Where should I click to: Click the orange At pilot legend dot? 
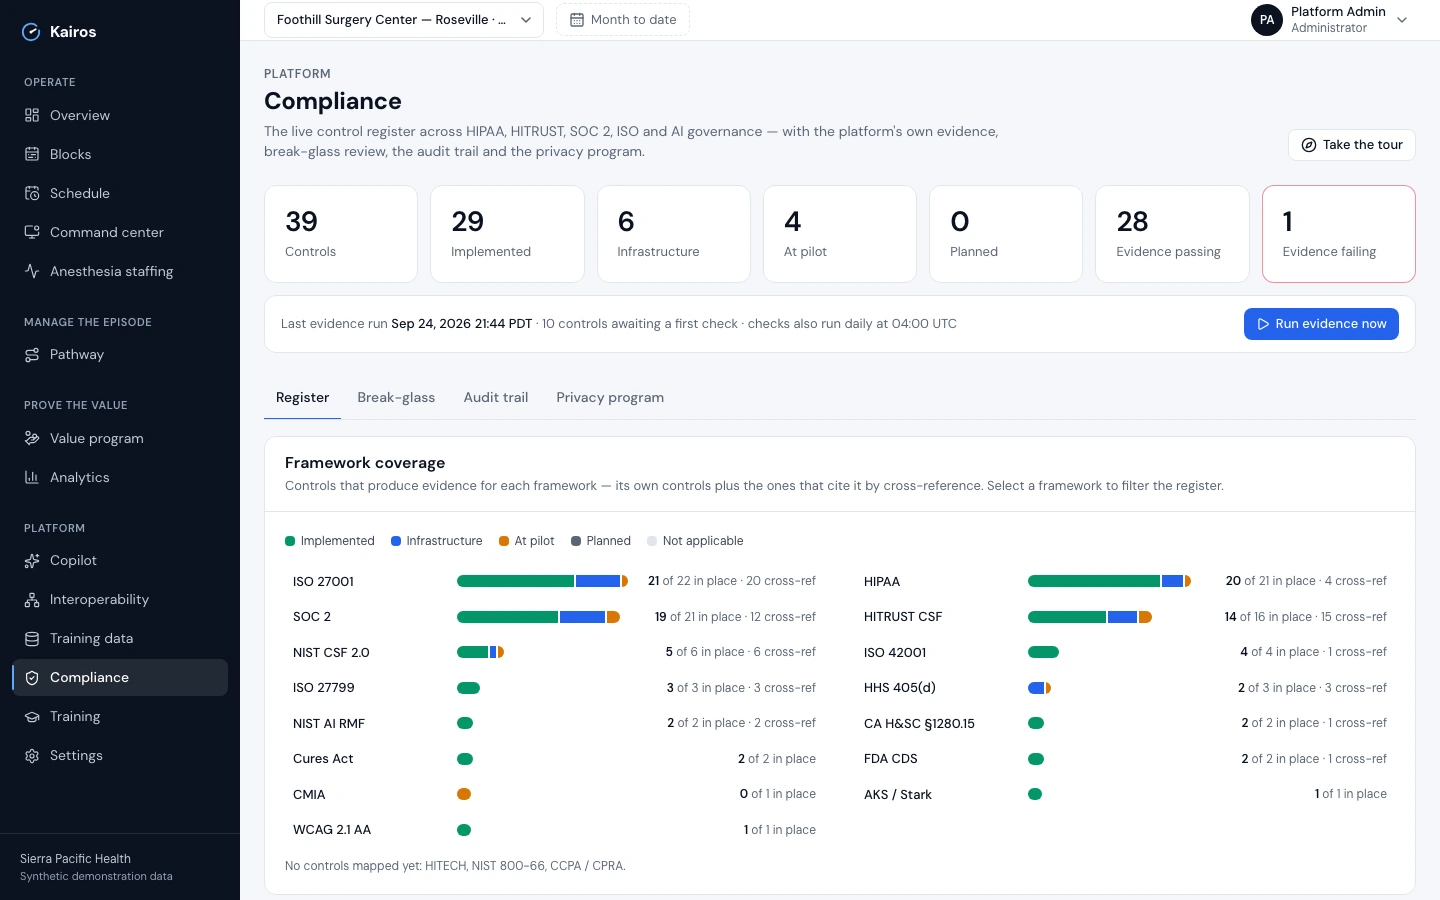pyautogui.click(x=504, y=541)
